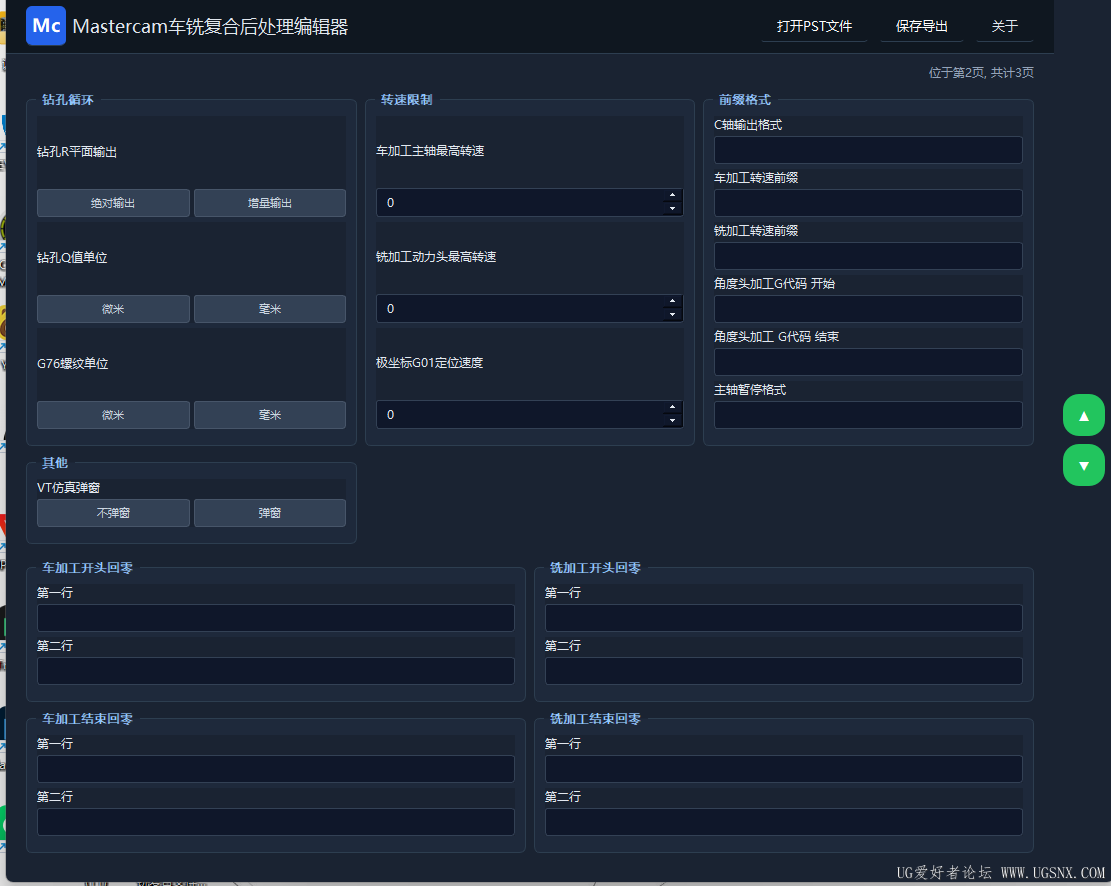1111x886 pixels.
Task: Decrease 极坐标G01定位速度 with down spinner
Action: pyautogui.click(x=672, y=421)
